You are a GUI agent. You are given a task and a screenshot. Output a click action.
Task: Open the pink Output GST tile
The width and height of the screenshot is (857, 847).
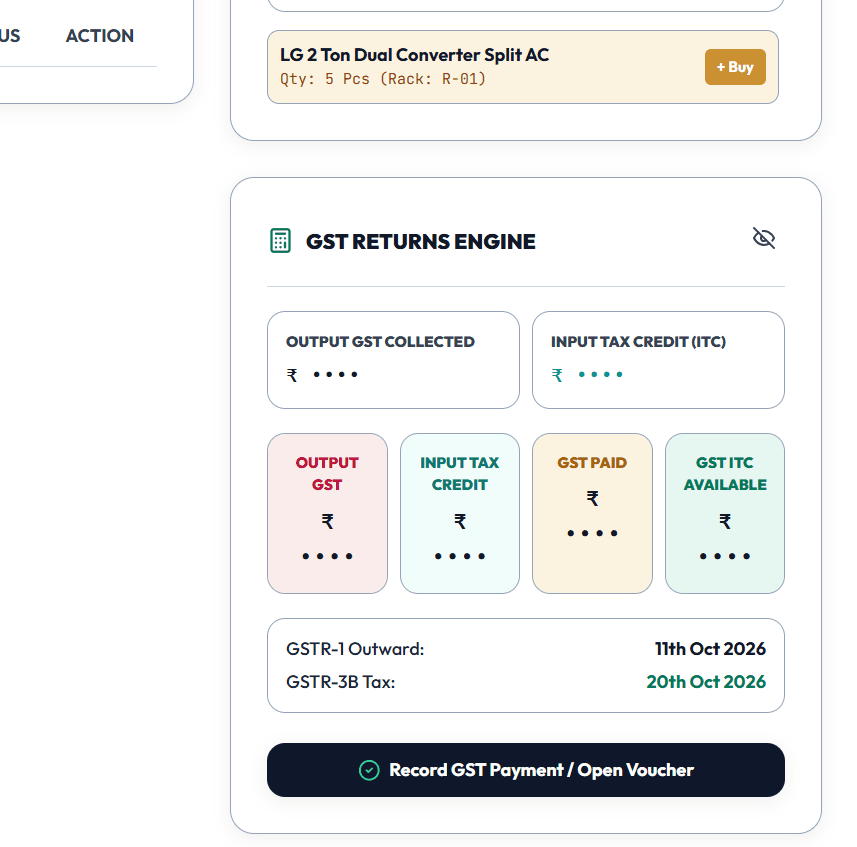click(327, 513)
